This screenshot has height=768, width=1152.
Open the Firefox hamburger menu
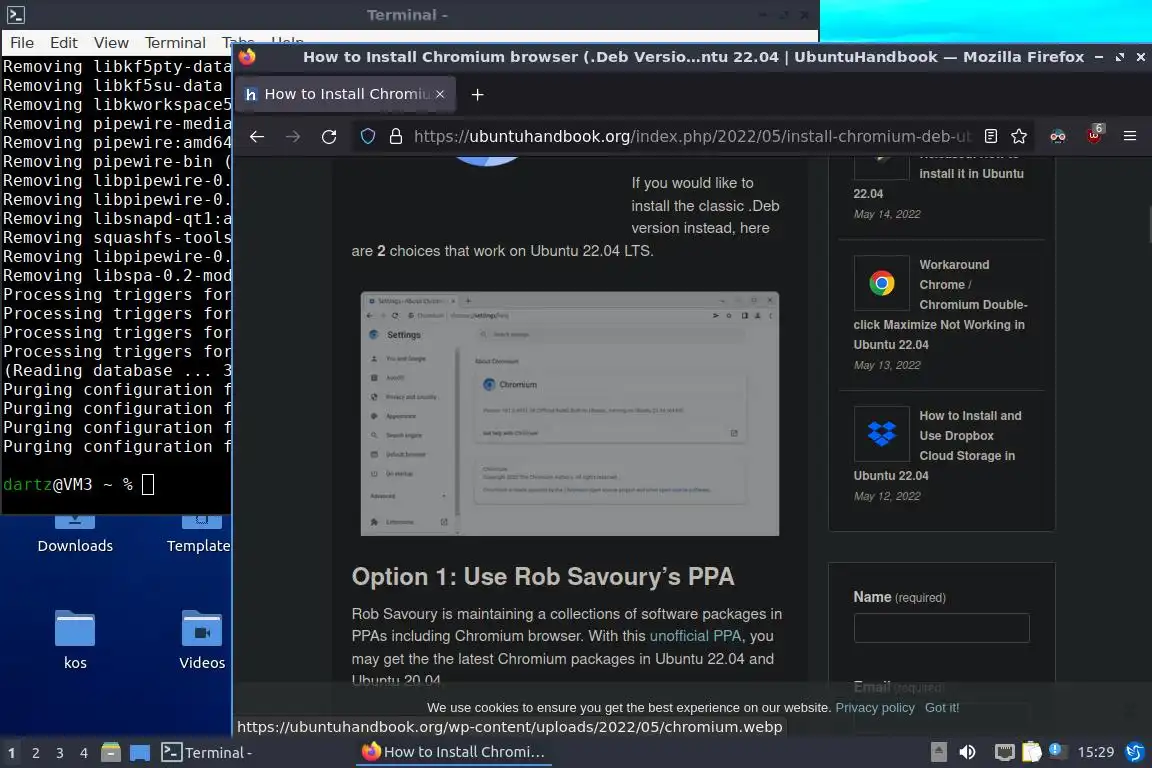point(1130,137)
